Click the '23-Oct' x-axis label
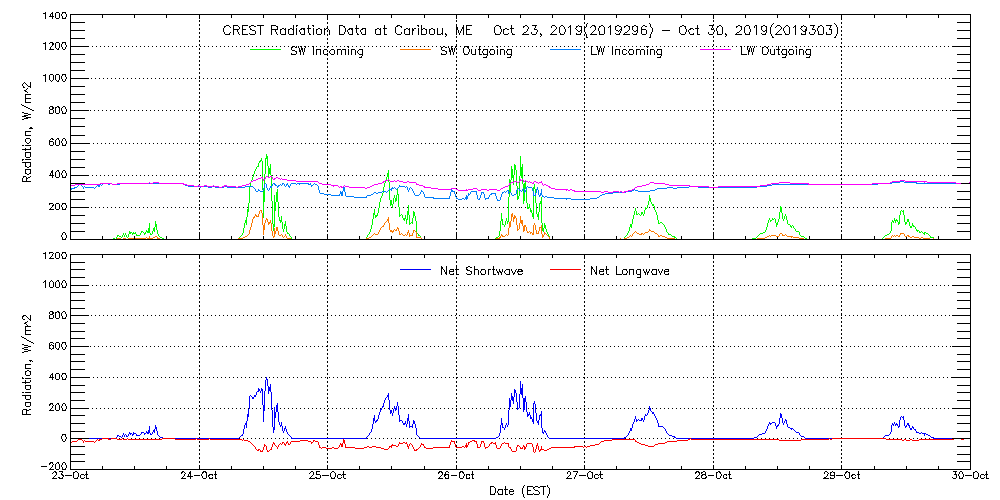Screen dimensions: 1000x500 pyautogui.click(x=71, y=476)
